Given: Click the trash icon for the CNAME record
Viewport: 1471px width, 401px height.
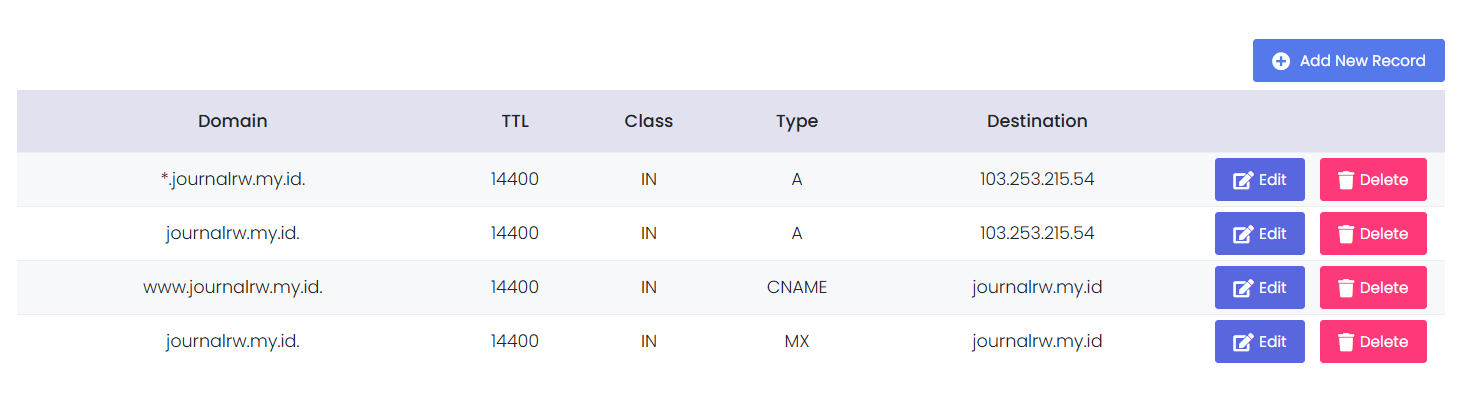Looking at the screenshot, I should [1346, 288].
